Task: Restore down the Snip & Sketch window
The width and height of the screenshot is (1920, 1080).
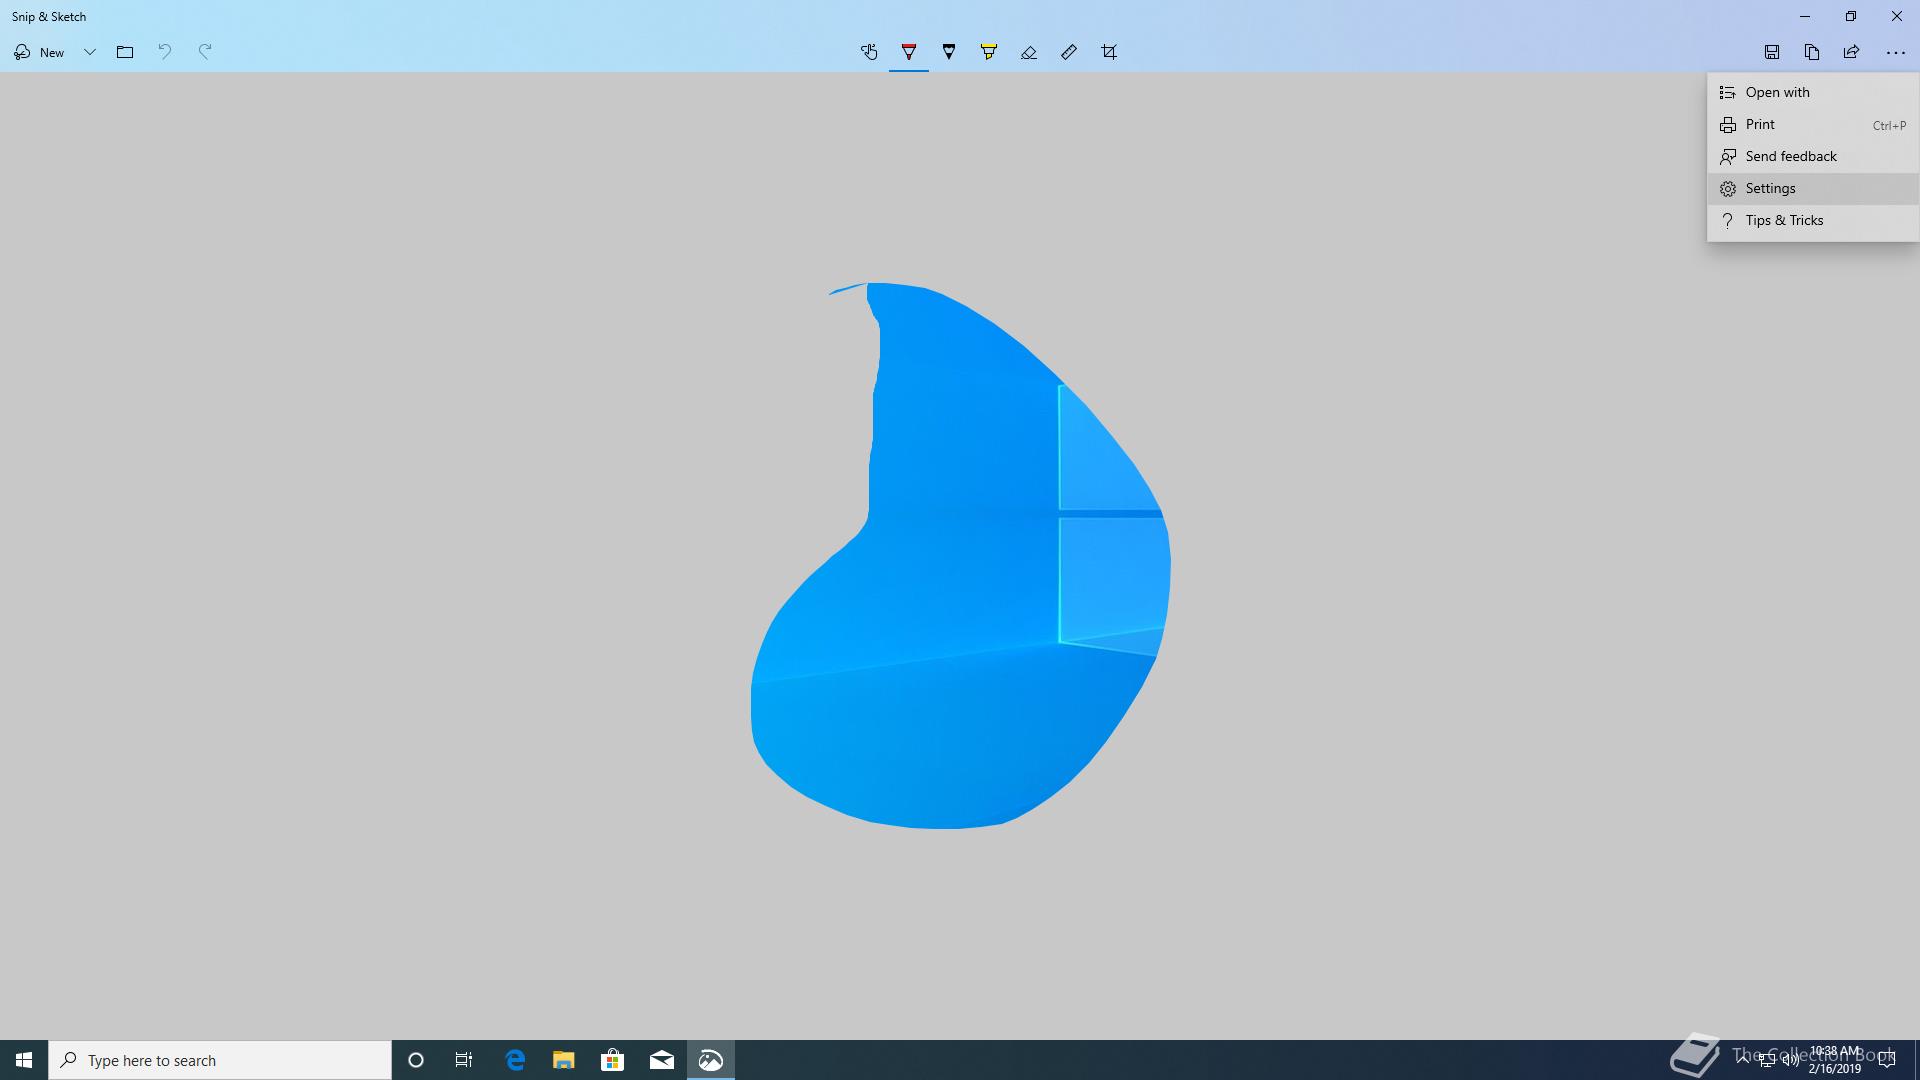Action: (1851, 16)
